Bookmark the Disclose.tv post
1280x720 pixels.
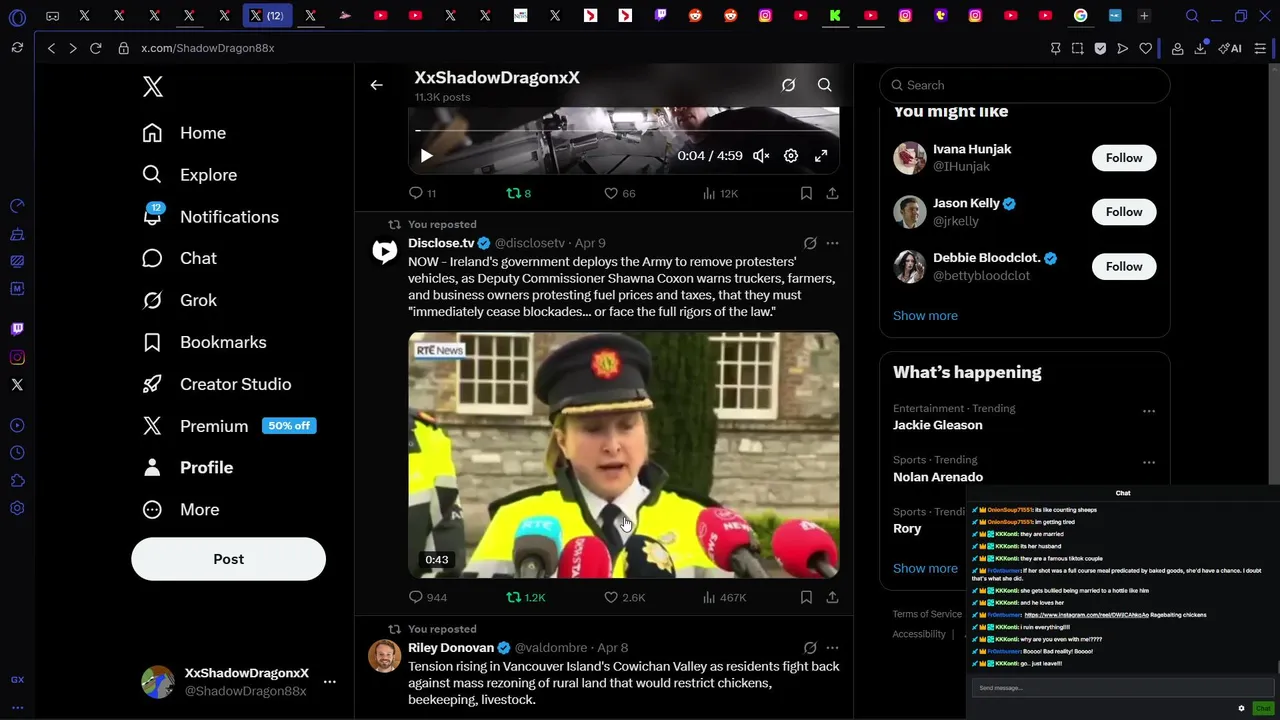point(806,597)
